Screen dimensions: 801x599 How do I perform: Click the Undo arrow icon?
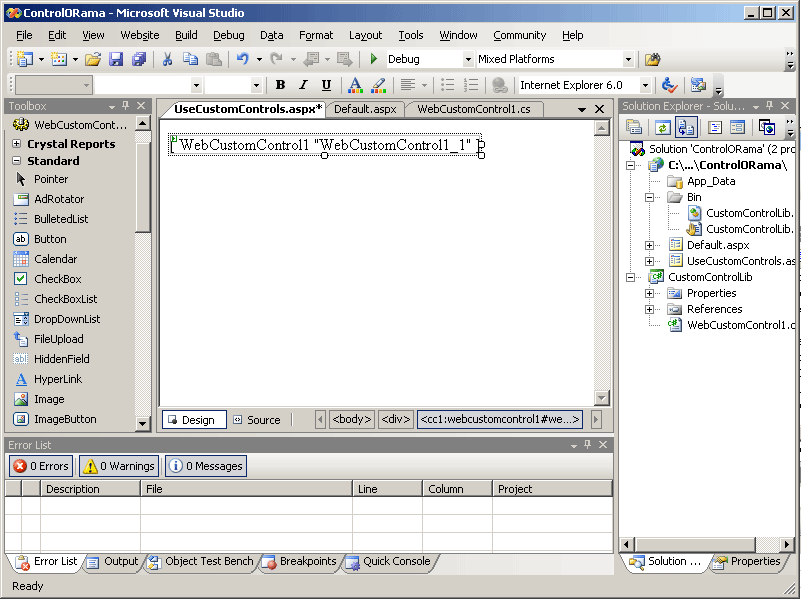point(243,60)
